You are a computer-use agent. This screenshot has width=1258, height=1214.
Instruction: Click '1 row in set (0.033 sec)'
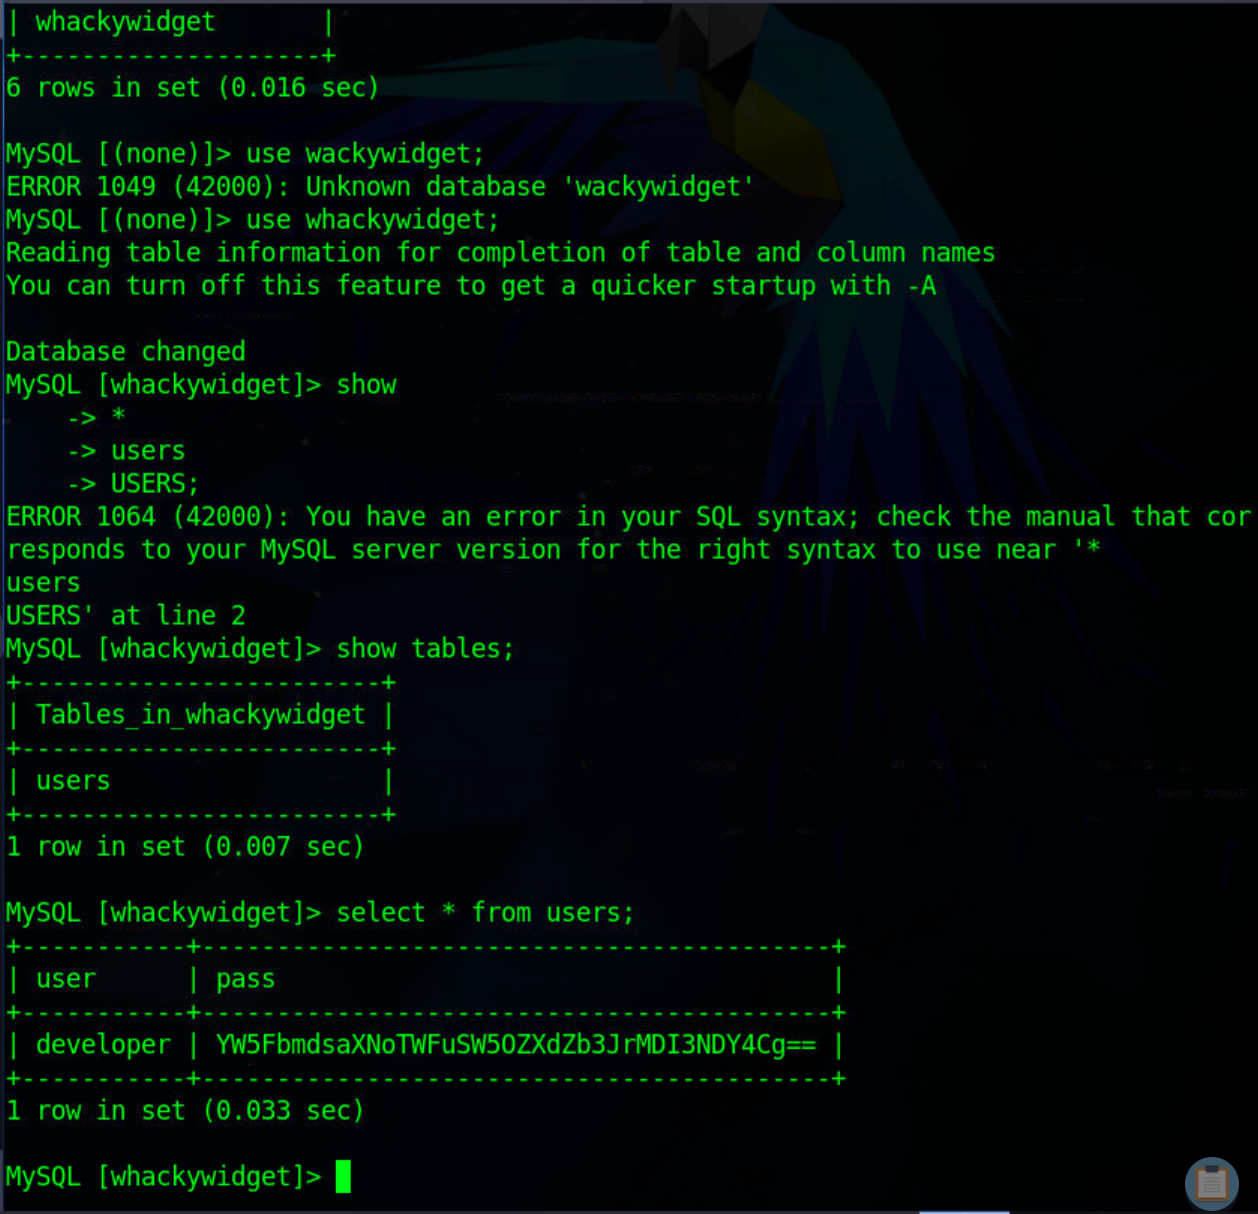(185, 1110)
